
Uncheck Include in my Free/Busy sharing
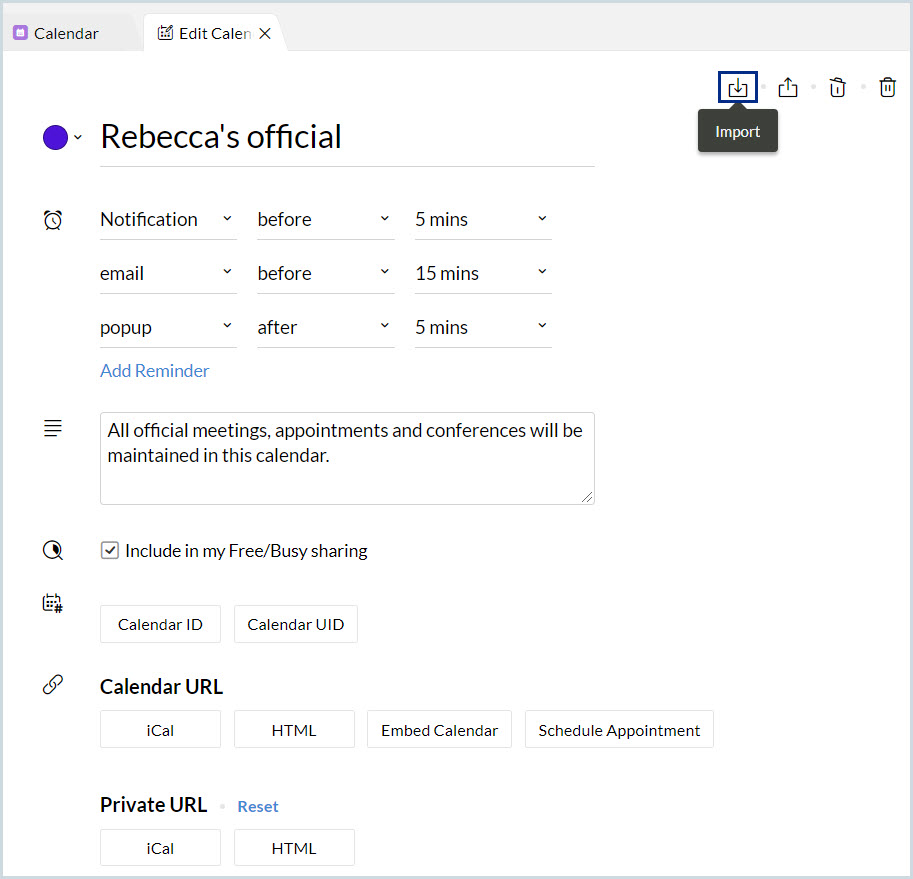click(111, 550)
